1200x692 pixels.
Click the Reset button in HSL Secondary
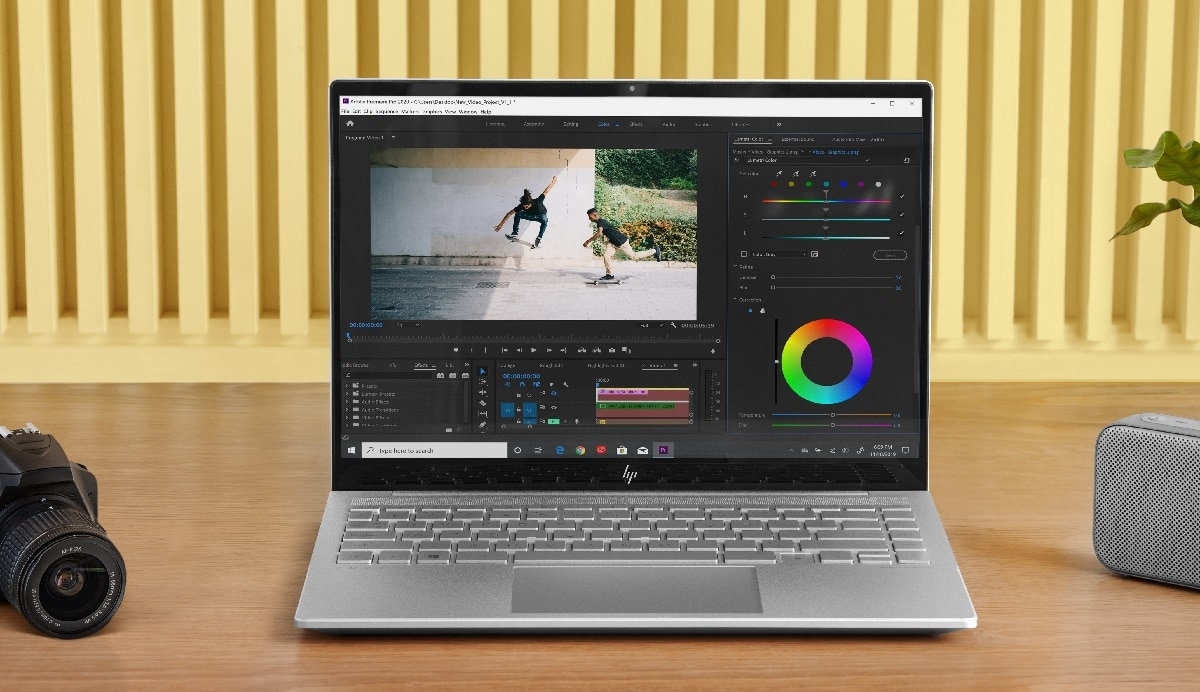889,255
